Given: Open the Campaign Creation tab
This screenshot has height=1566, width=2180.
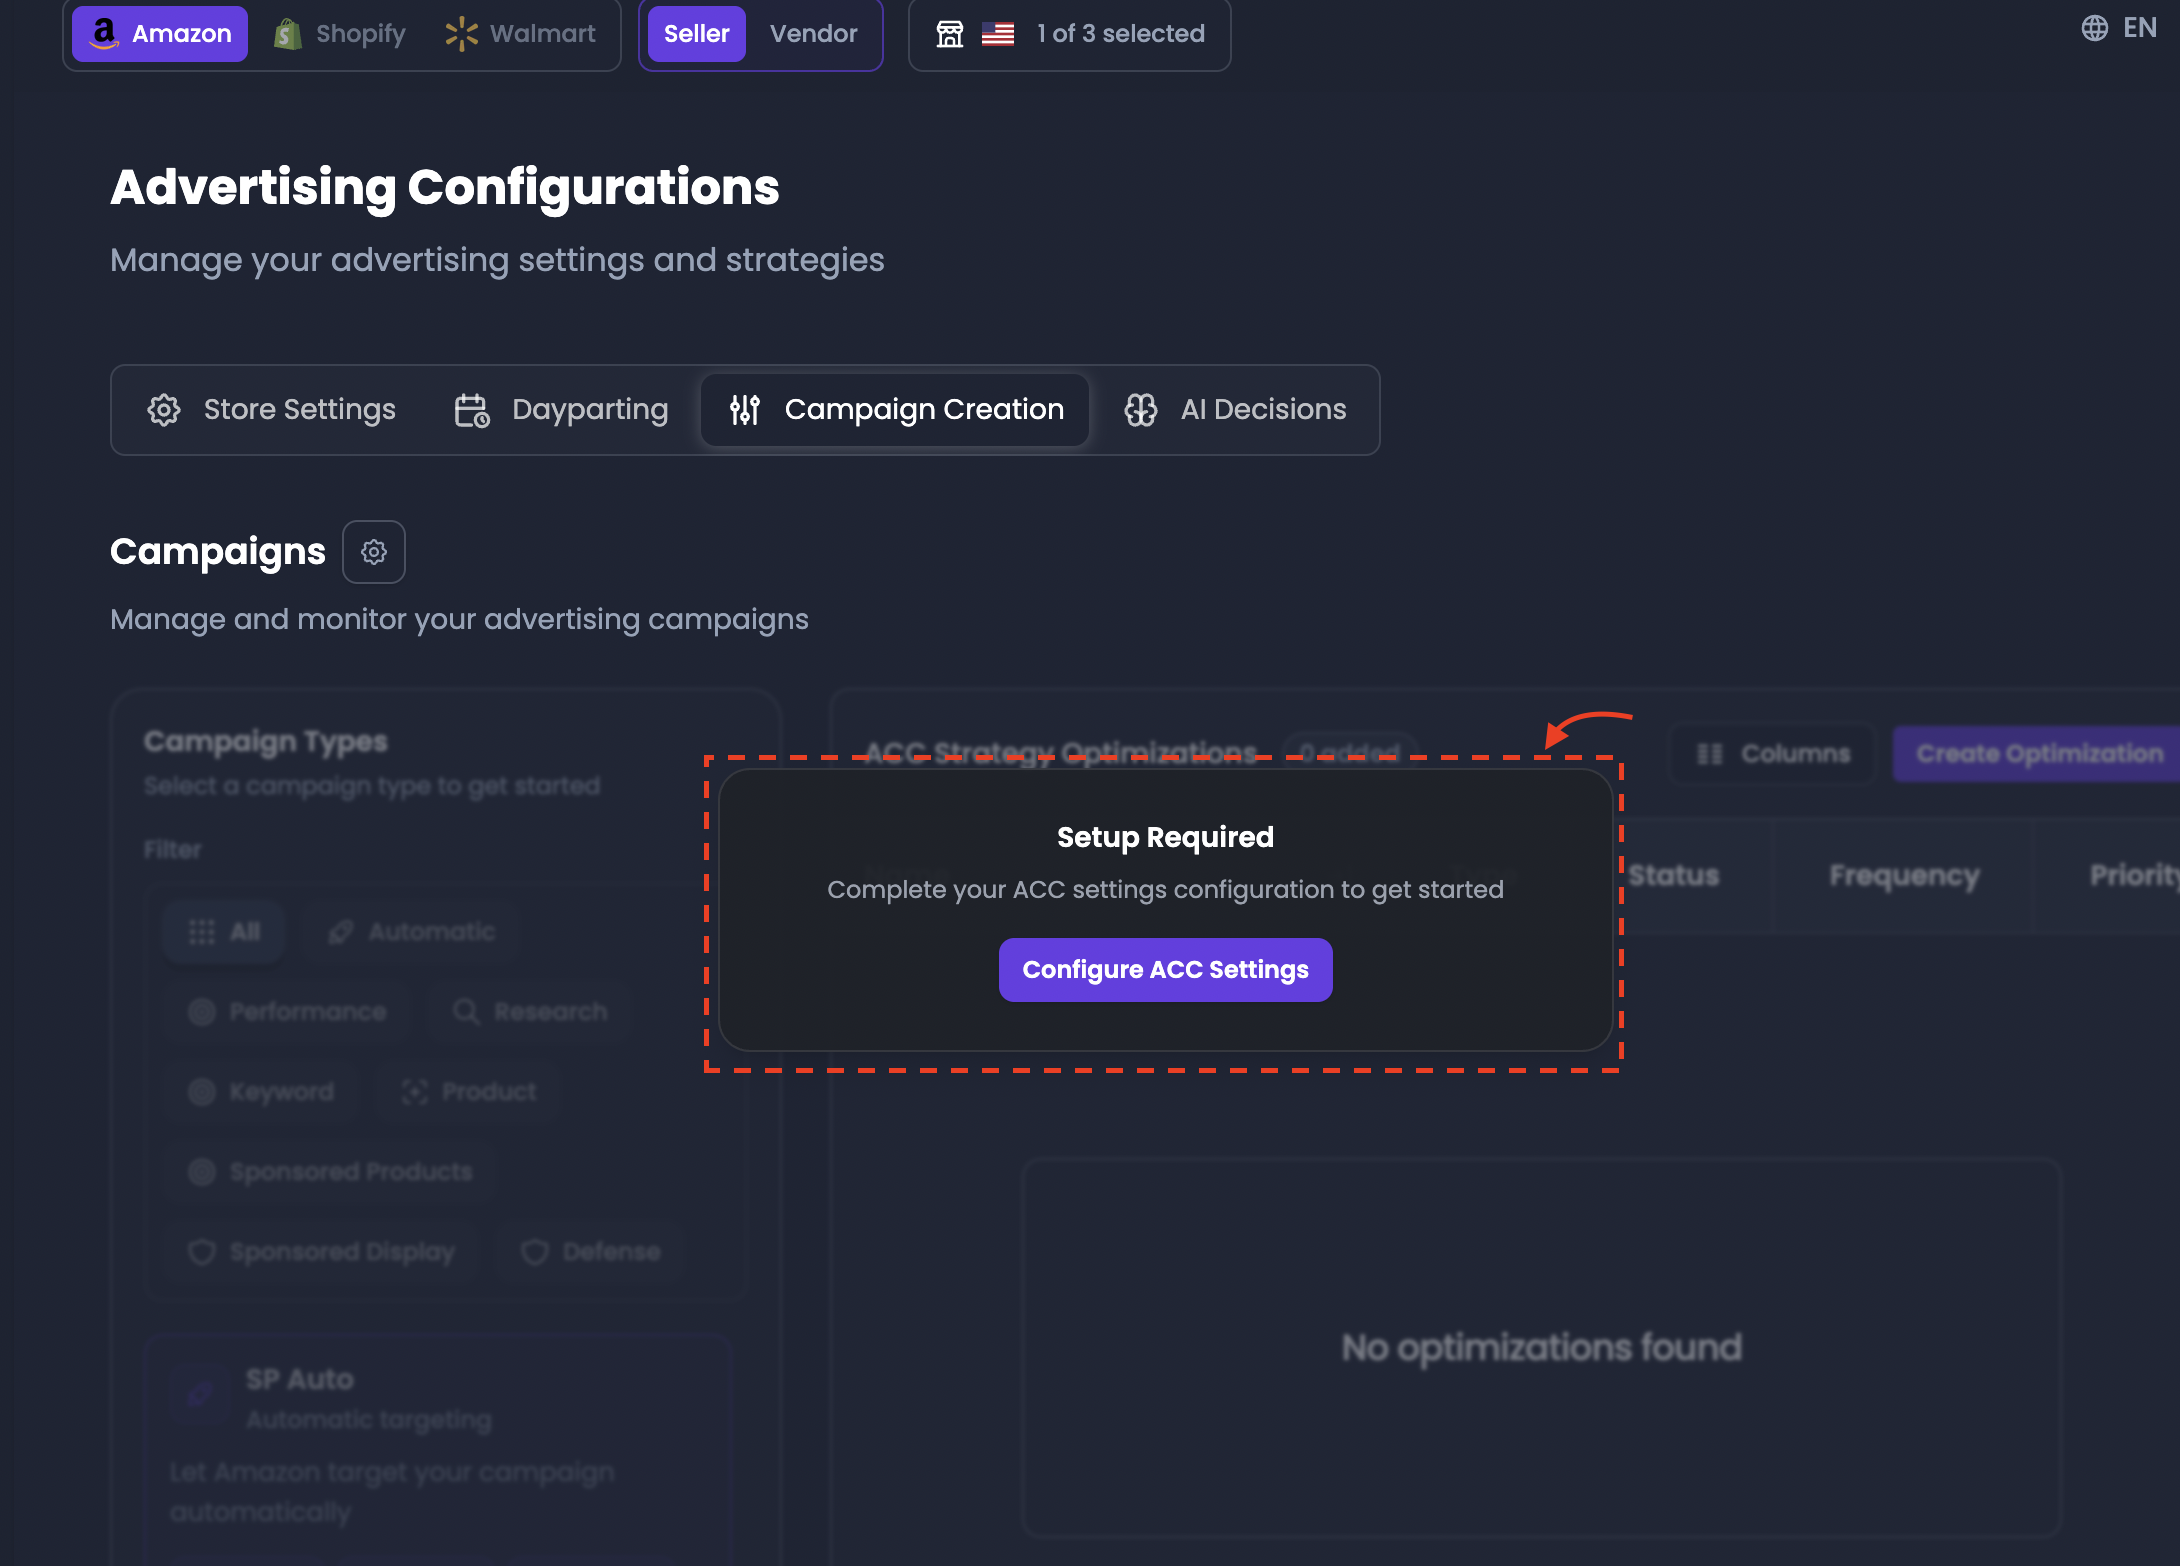Looking at the screenshot, I should click(895, 410).
